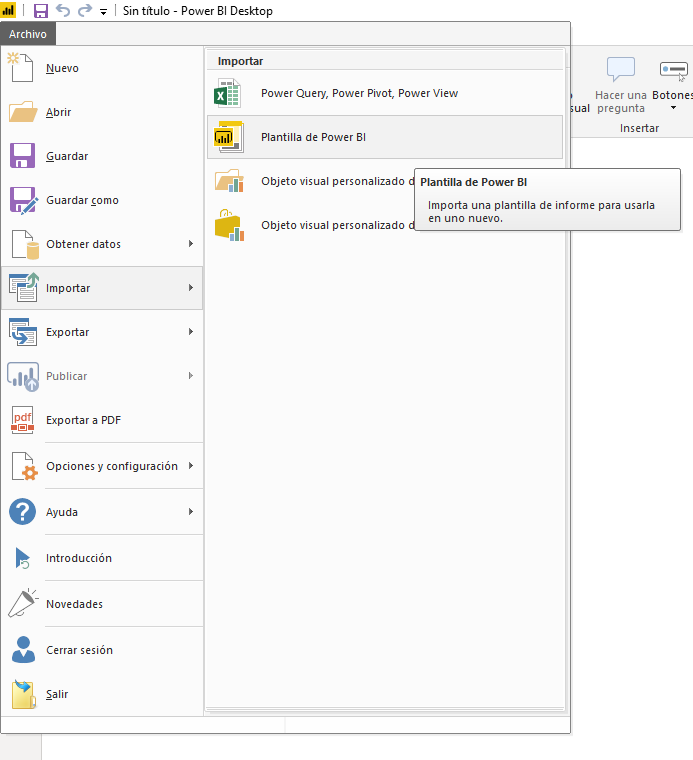This screenshot has height=760, width=693.
Task: Click the marketplace bag icon for custom visual
Action: point(229,225)
